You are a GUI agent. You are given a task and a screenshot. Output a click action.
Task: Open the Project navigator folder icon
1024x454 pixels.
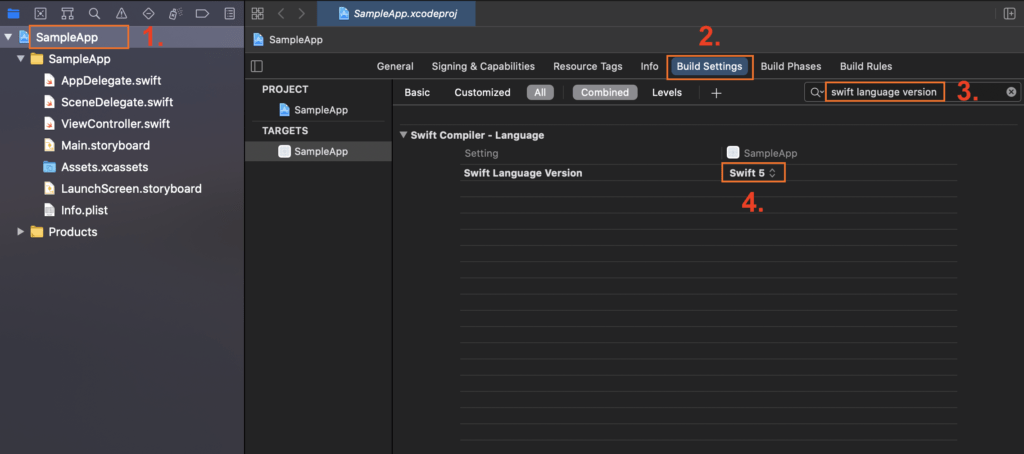pyautogui.click(x=13, y=13)
